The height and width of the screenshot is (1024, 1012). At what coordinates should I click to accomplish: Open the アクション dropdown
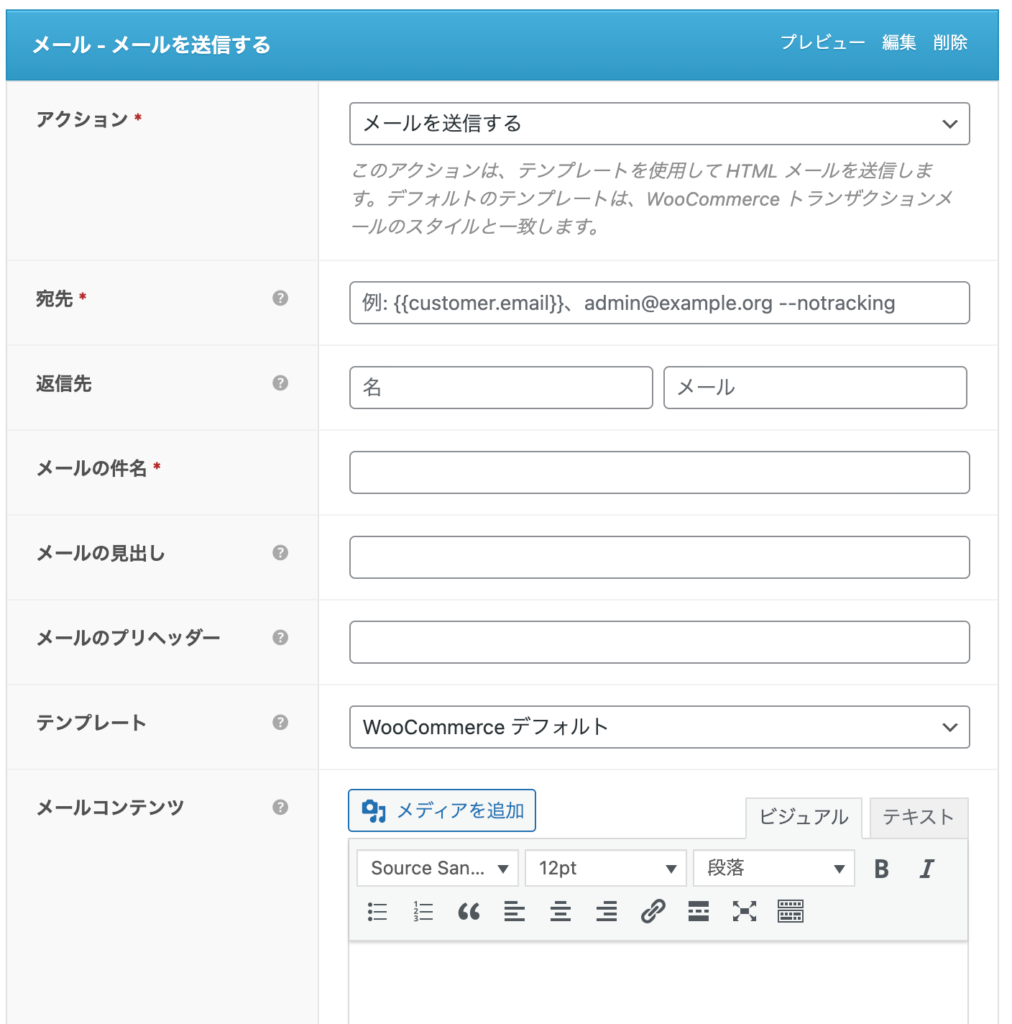[659, 123]
